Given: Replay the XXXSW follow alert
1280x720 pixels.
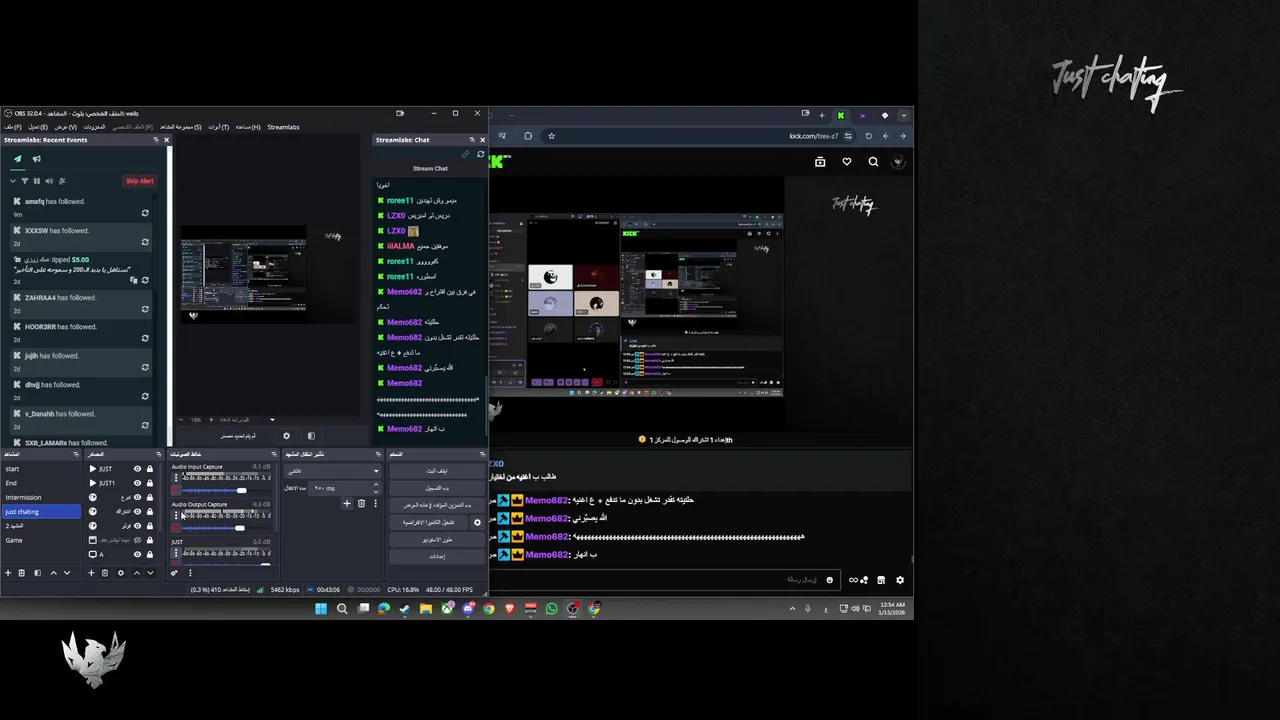Looking at the screenshot, I should [x=145, y=242].
